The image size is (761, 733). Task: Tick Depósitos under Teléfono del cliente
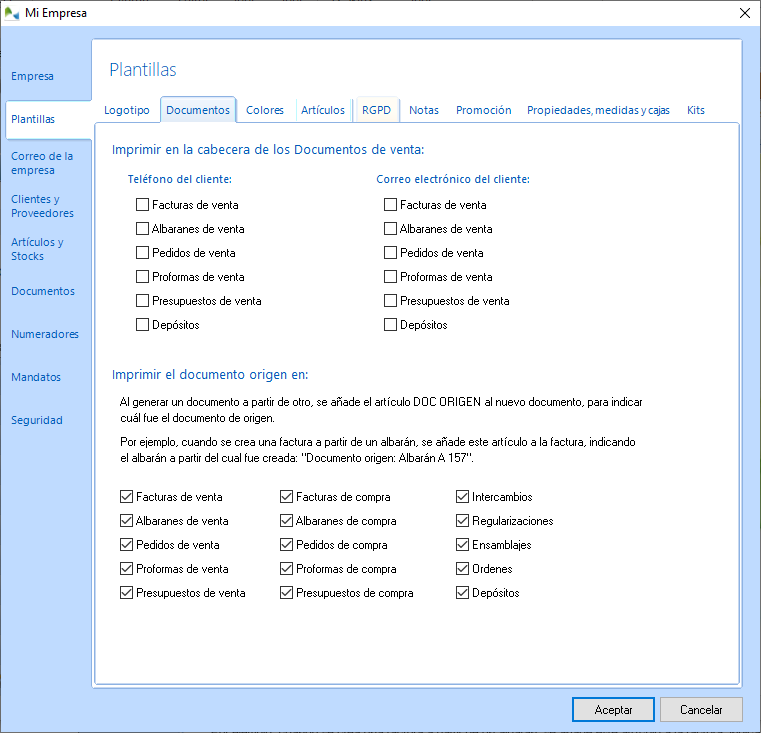143,325
